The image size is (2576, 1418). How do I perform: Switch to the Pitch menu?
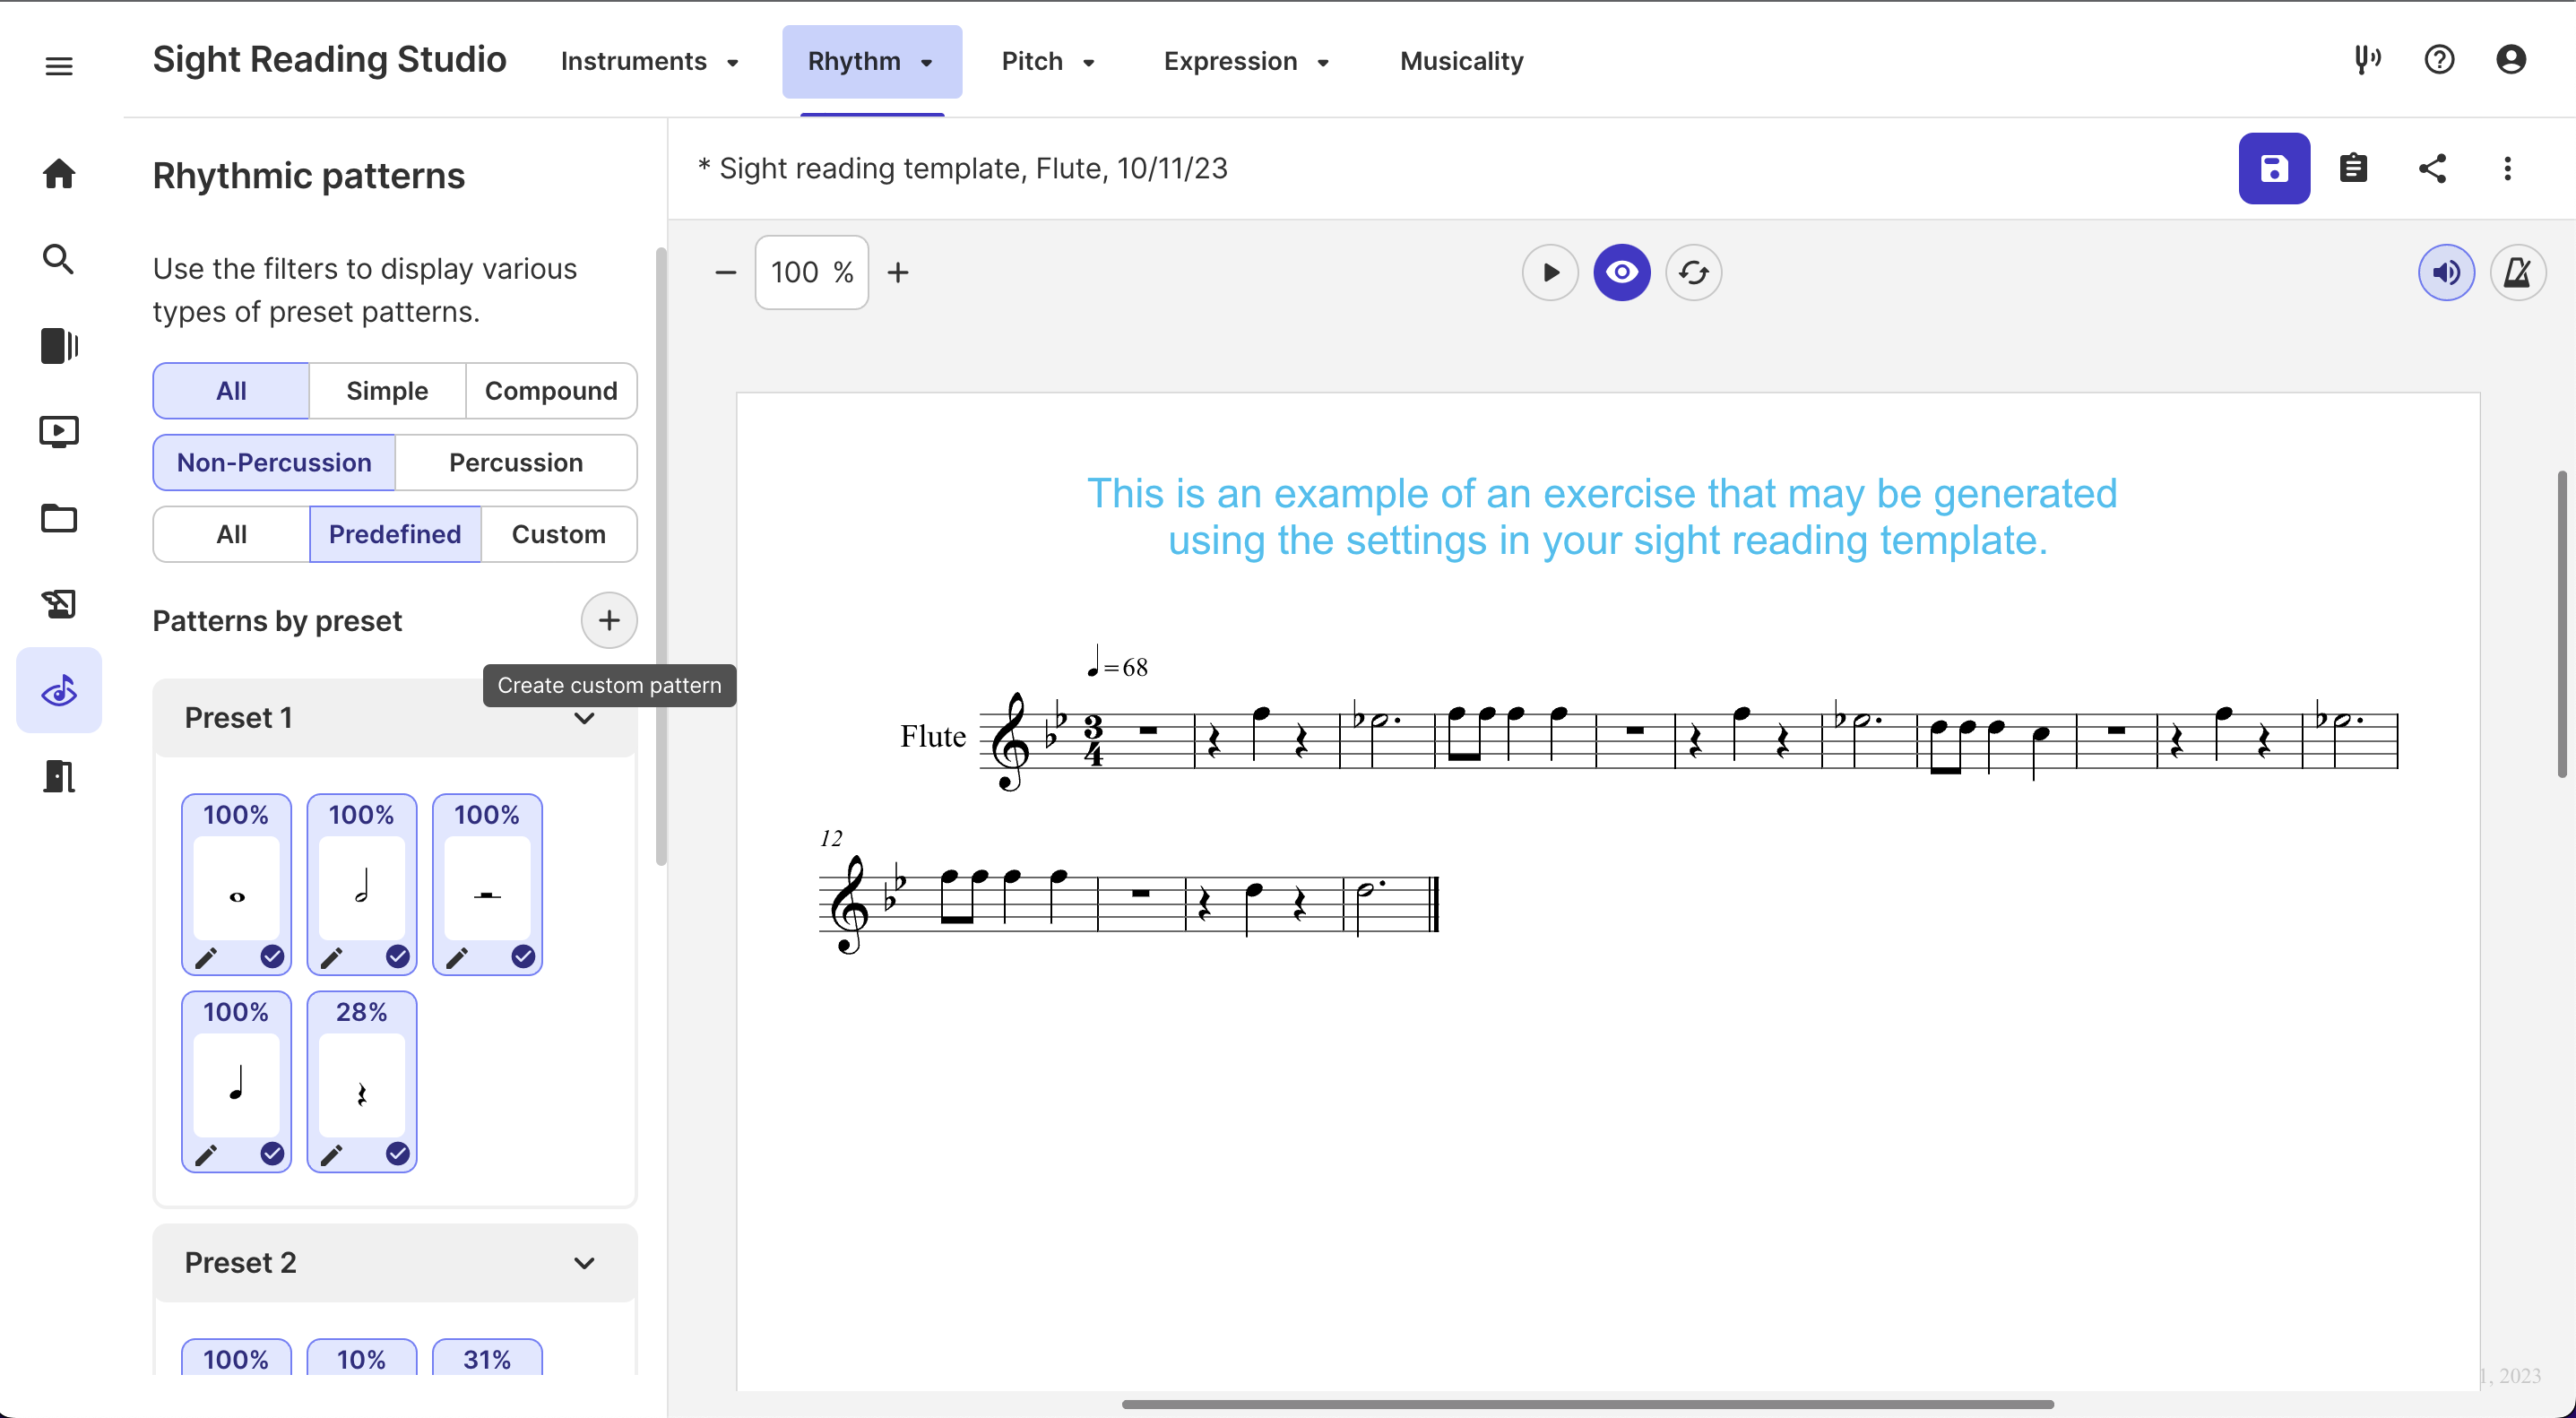click(x=1048, y=61)
